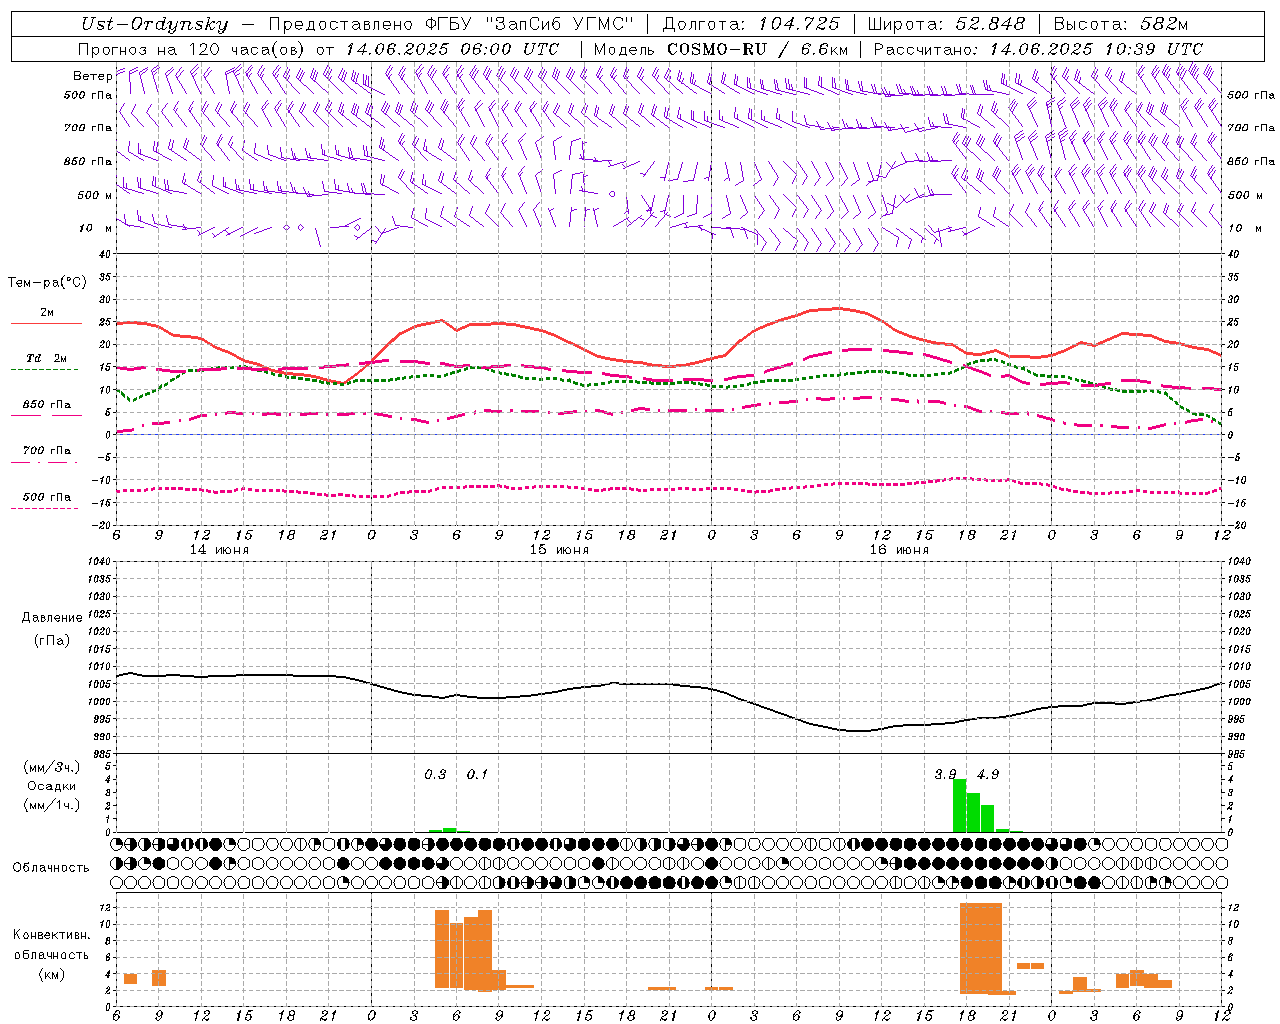This screenshot has width=1280, height=1024.
Task: Click the 500 гПа entry in temperature legend
Action: tap(47, 497)
